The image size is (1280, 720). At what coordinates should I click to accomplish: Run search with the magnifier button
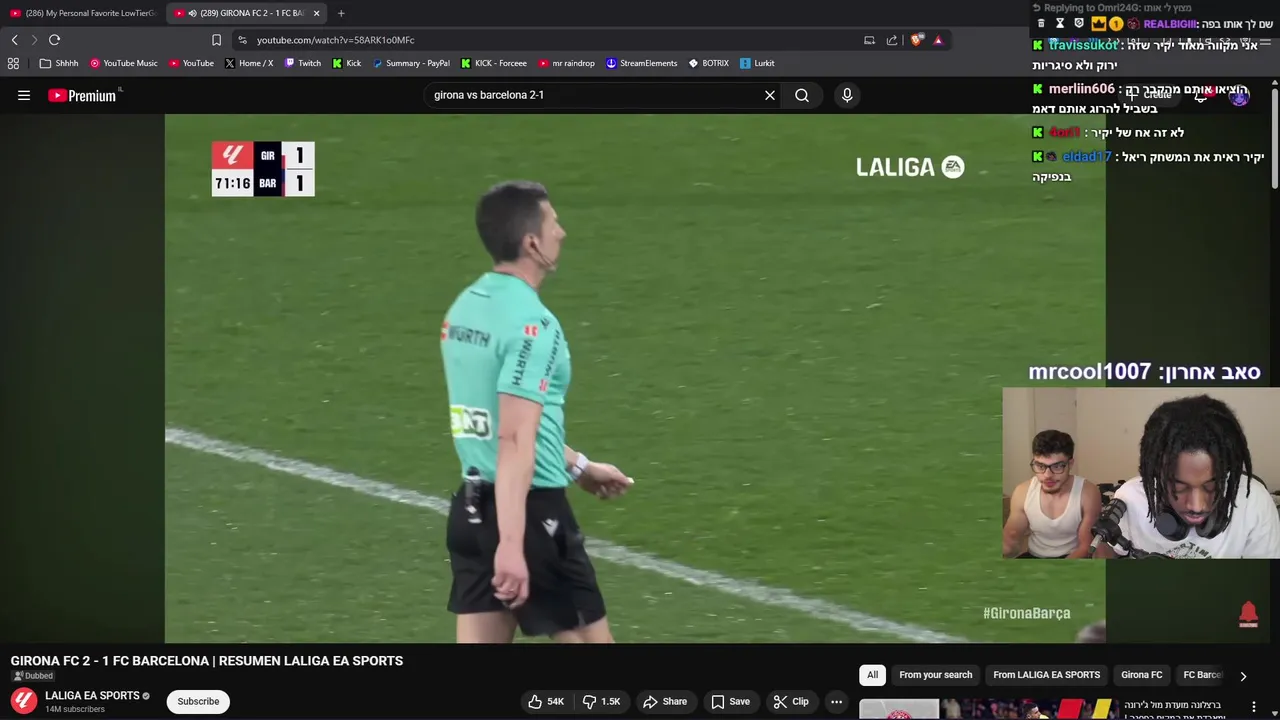click(x=802, y=95)
